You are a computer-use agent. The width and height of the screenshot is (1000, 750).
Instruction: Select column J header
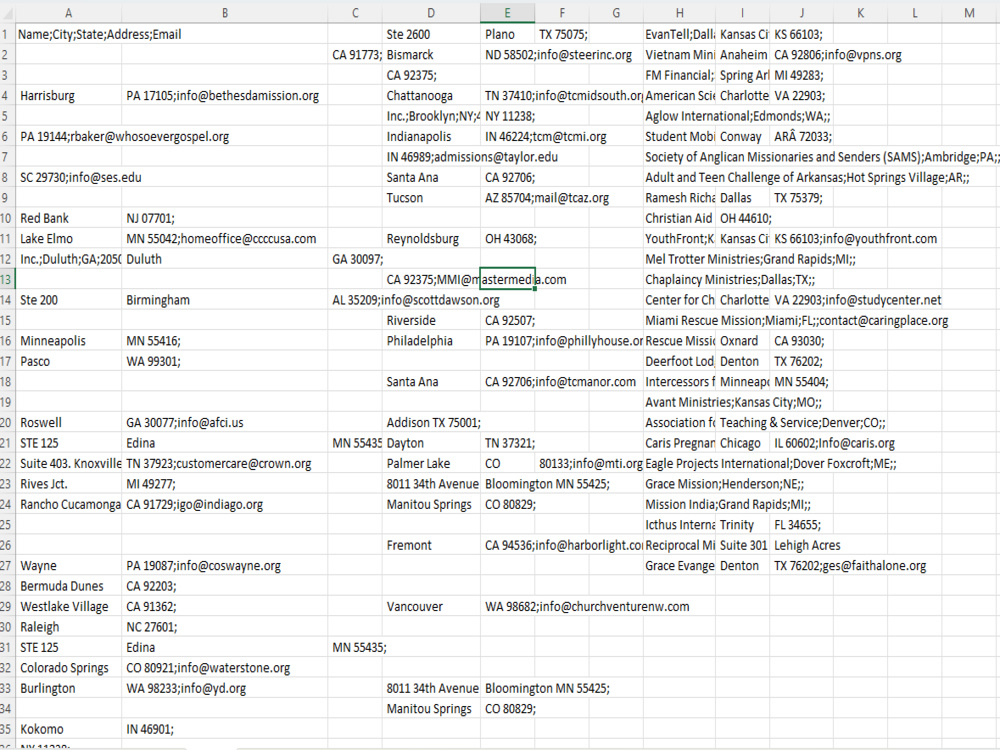pyautogui.click(x=802, y=13)
